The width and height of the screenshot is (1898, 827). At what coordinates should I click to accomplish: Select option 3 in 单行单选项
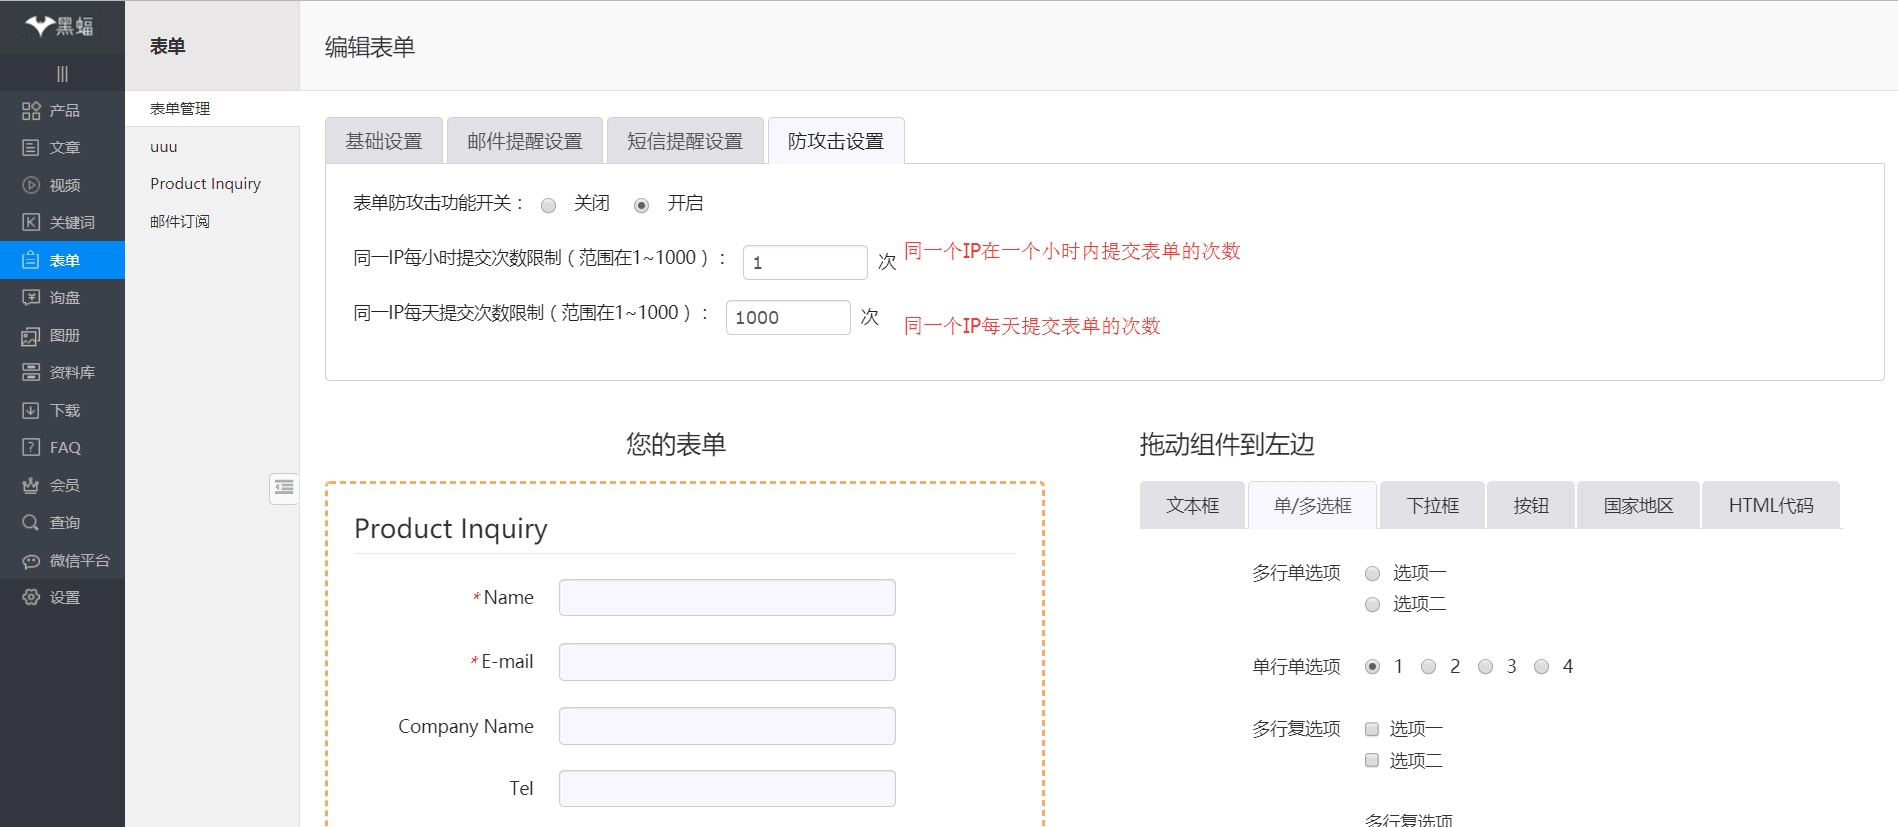coord(1485,667)
